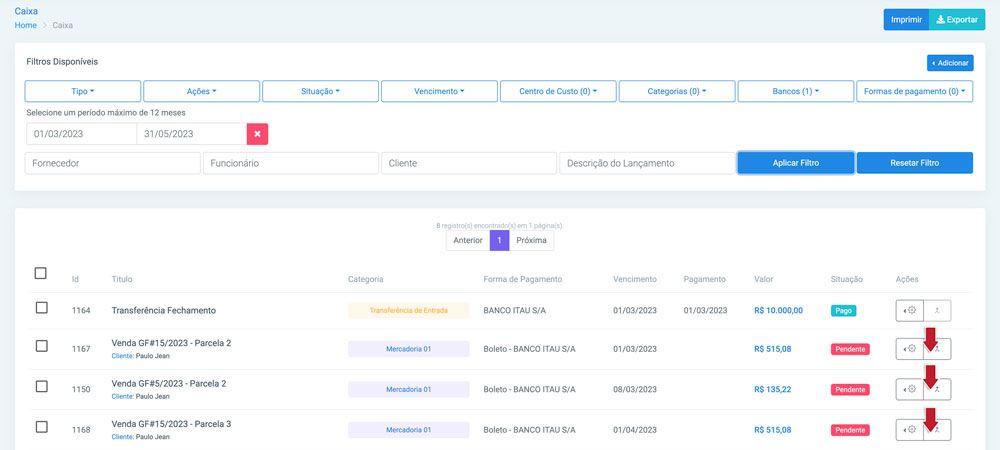Click the Caixa page title
The height and width of the screenshot is (450, 1000).
click(x=26, y=11)
